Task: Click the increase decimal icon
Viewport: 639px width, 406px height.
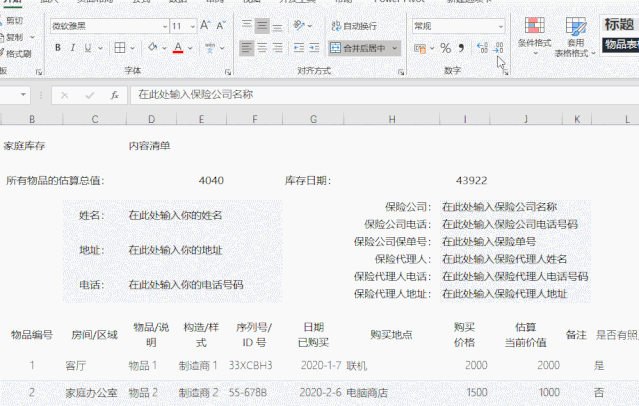Action: 481,47
